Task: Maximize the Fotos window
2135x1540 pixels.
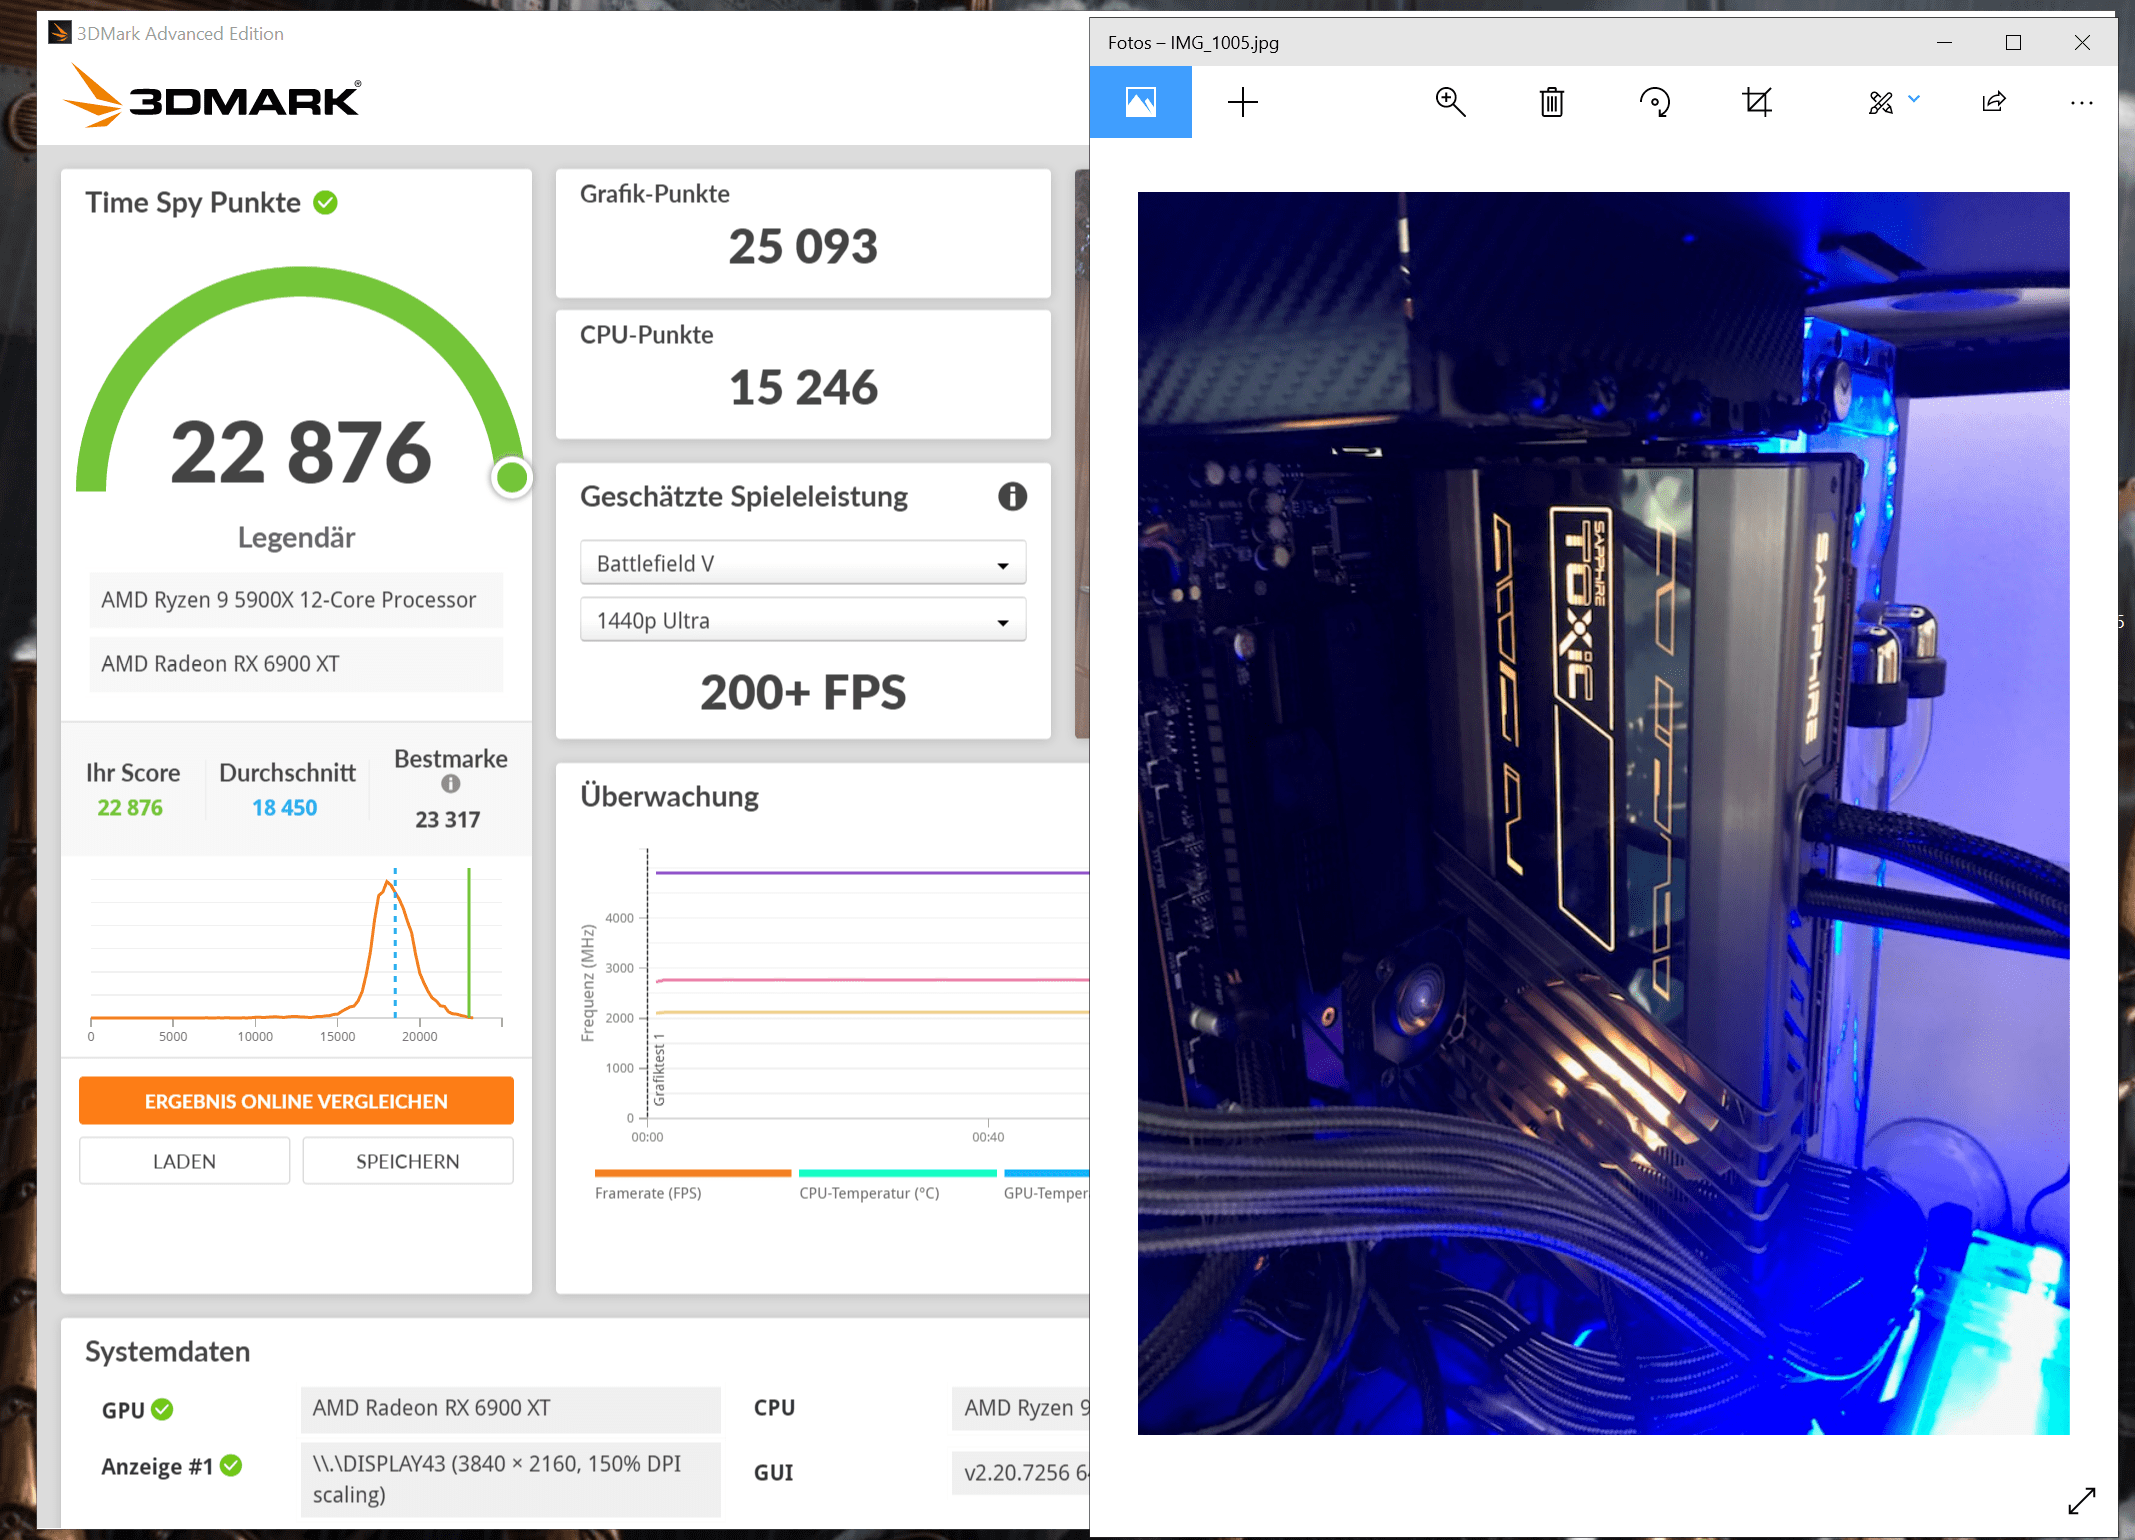Action: 2013,42
